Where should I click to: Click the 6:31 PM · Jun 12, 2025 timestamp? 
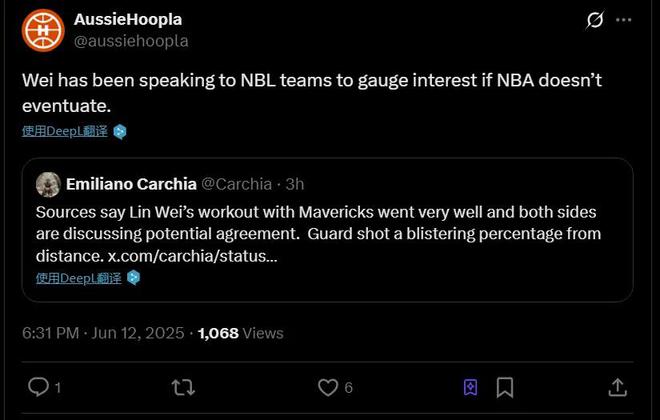tap(104, 333)
